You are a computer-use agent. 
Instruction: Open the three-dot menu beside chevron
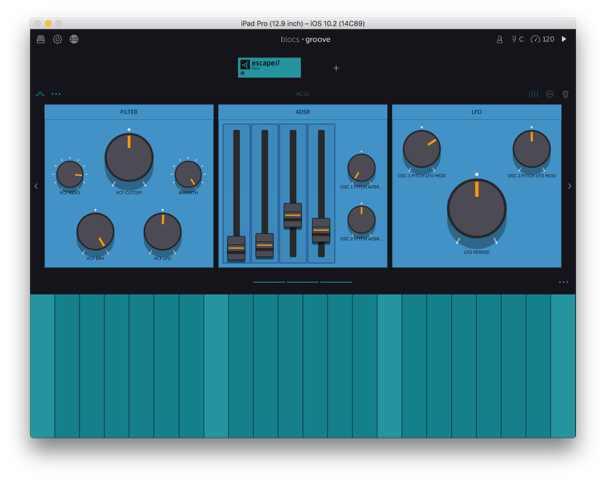56,94
